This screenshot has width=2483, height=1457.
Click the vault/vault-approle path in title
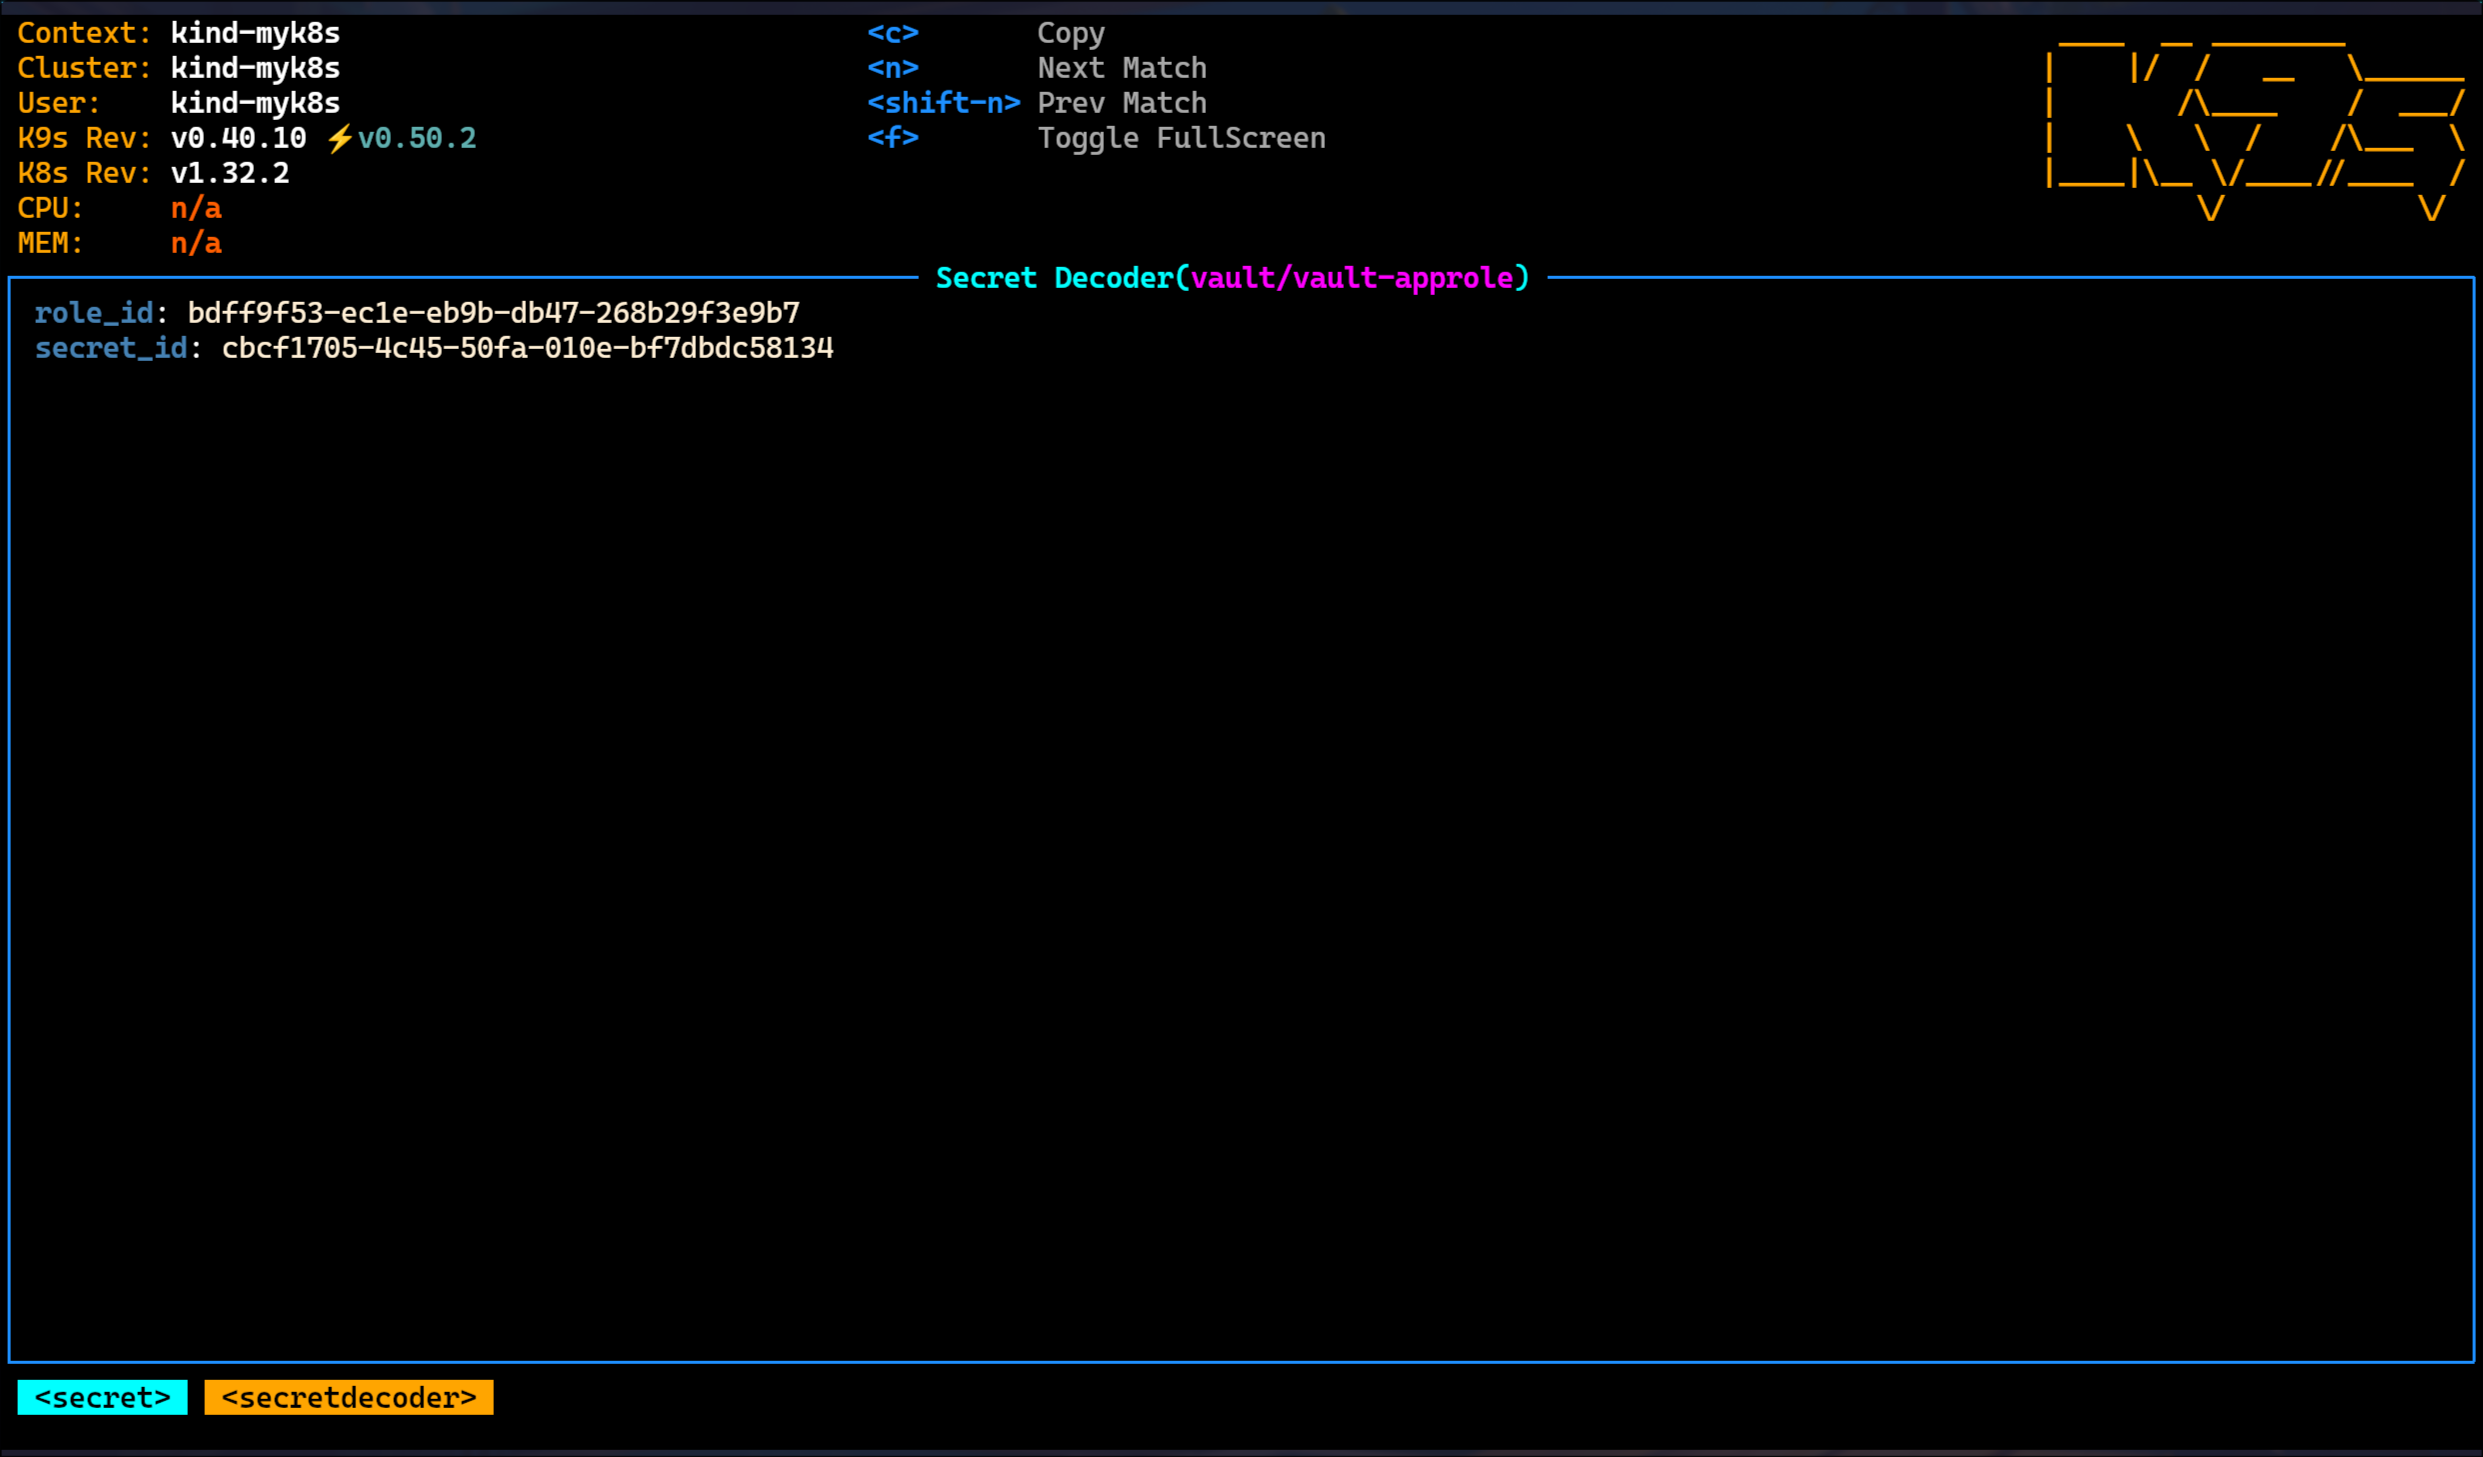(x=1352, y=278)
